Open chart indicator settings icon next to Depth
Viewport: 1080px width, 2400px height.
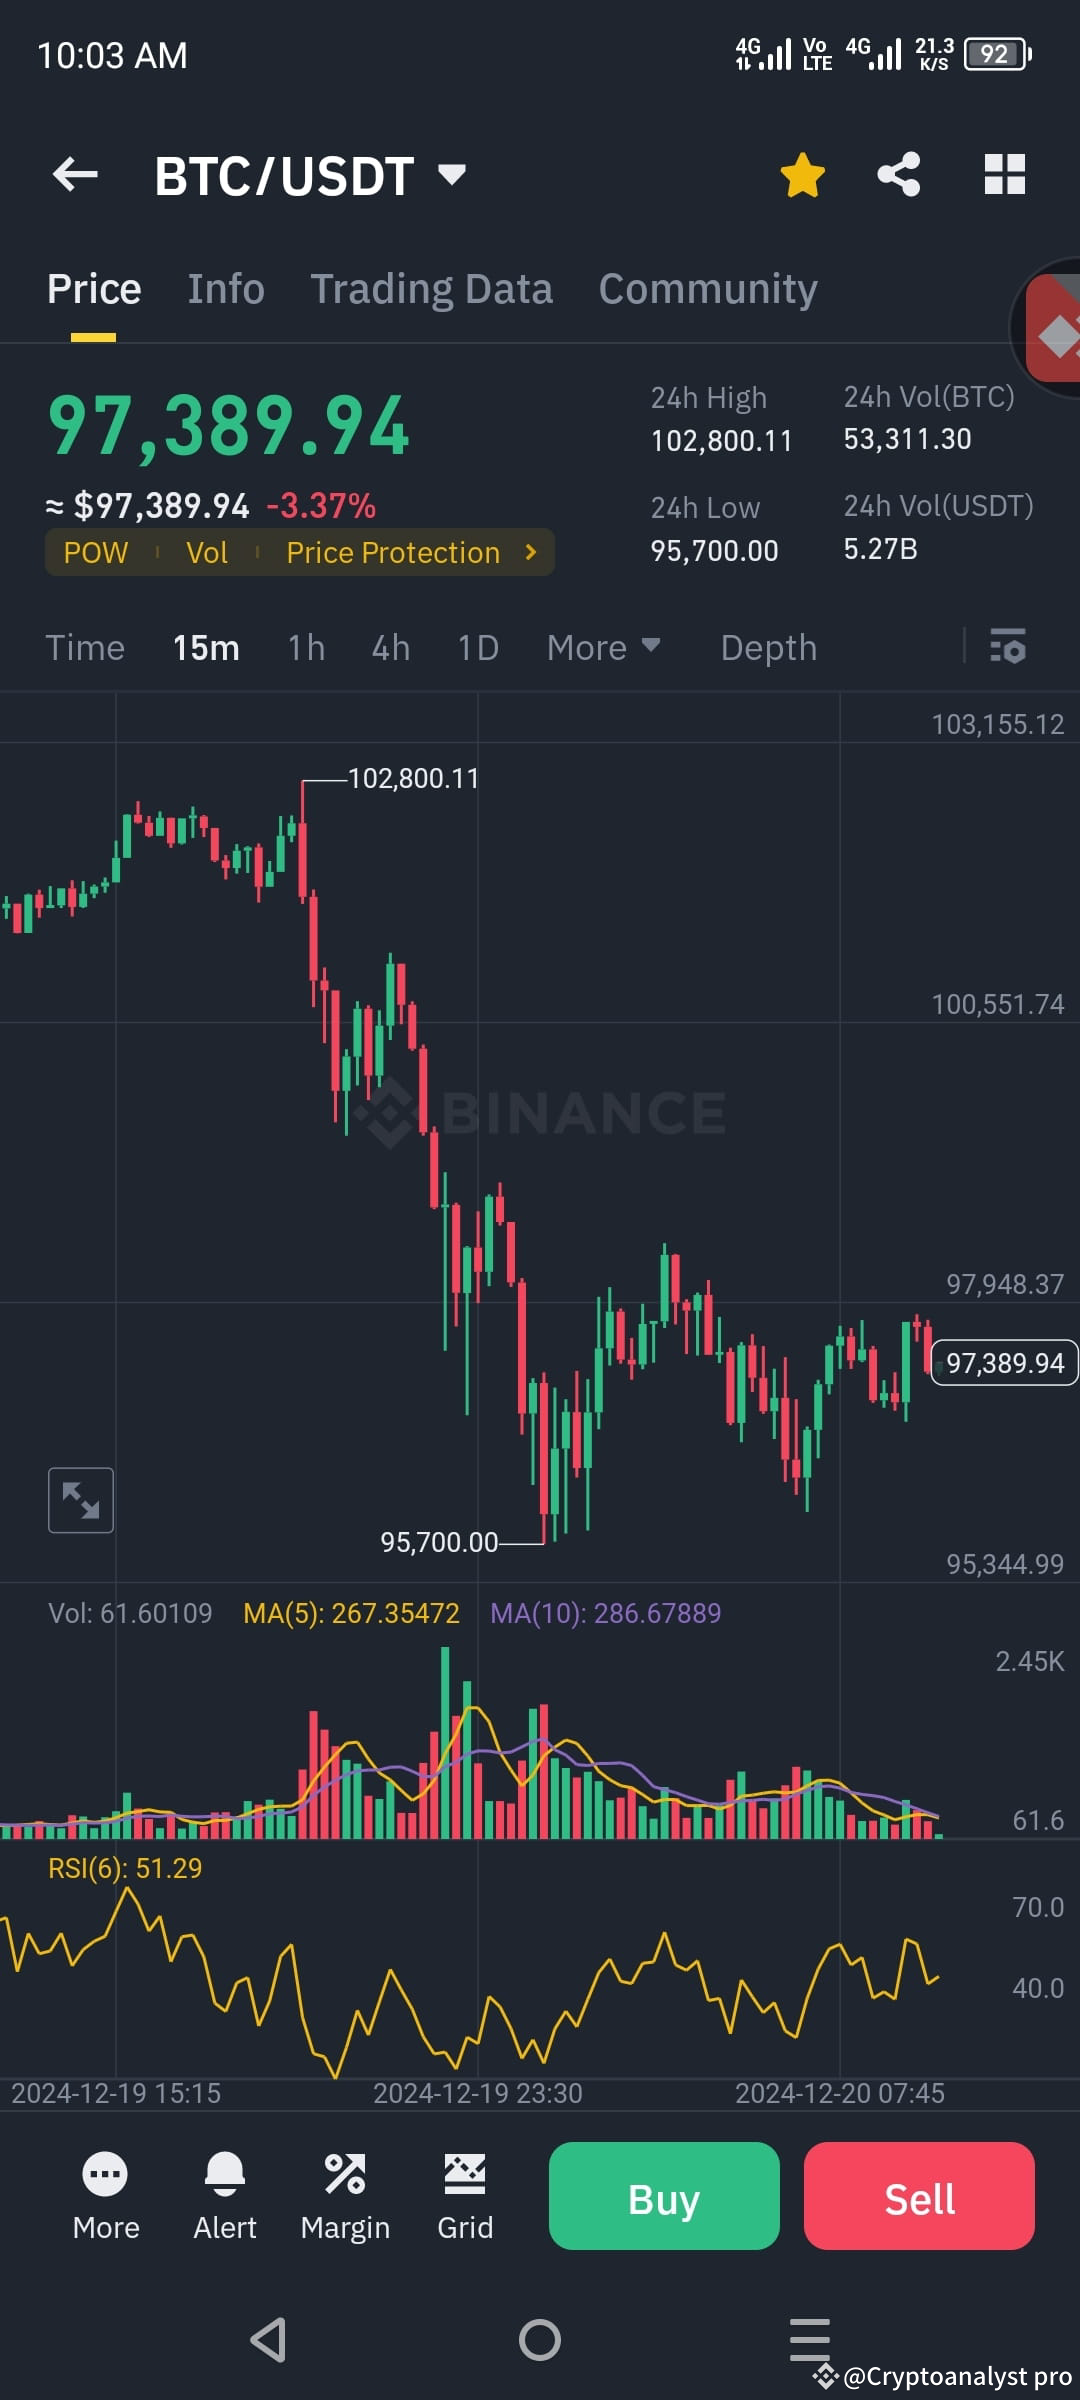[1008, 648]
